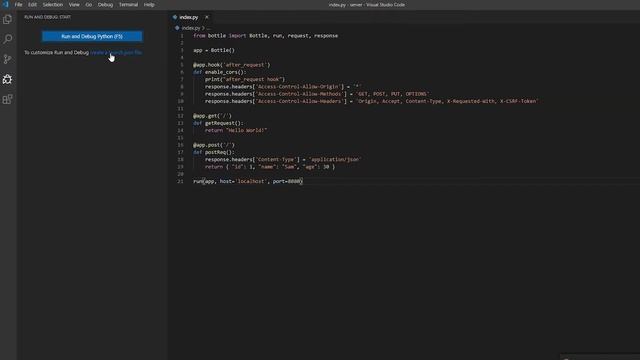The width and height of the screenshot is (640, 360).
Task: Open the Terminal menu
Action: tap(128, 4)
